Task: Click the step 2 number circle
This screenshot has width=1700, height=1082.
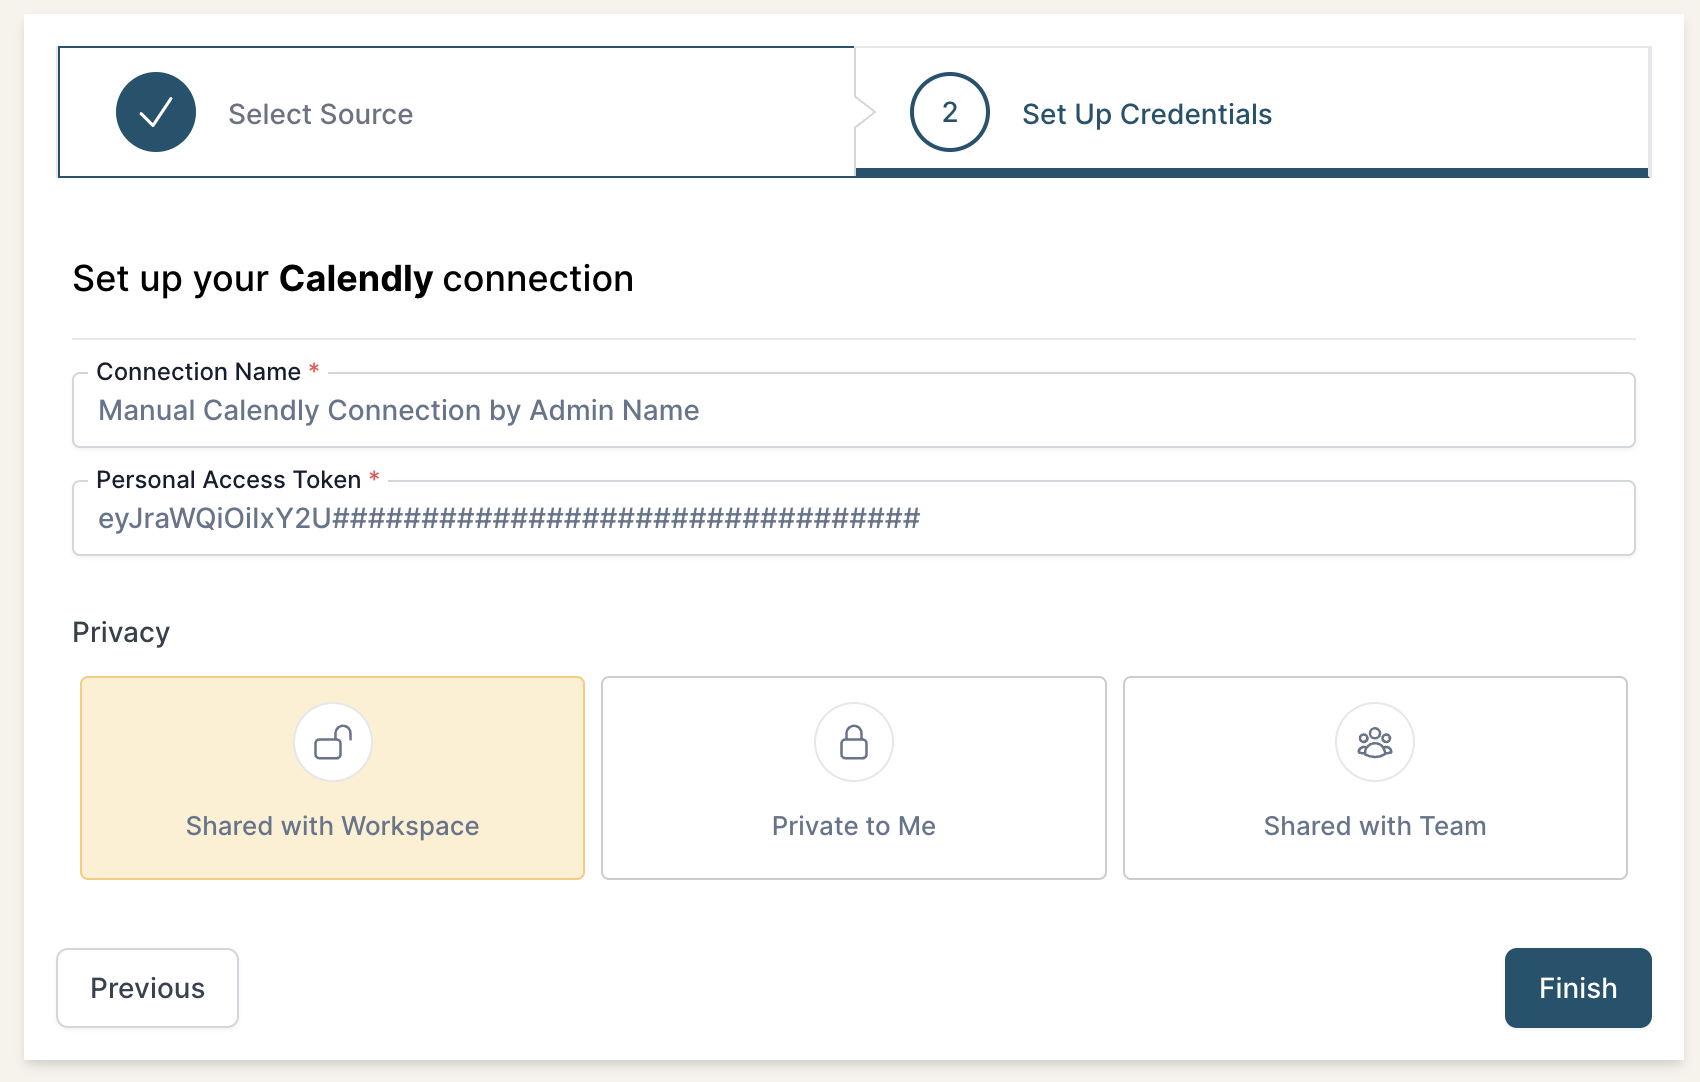Action: (949, 112)
